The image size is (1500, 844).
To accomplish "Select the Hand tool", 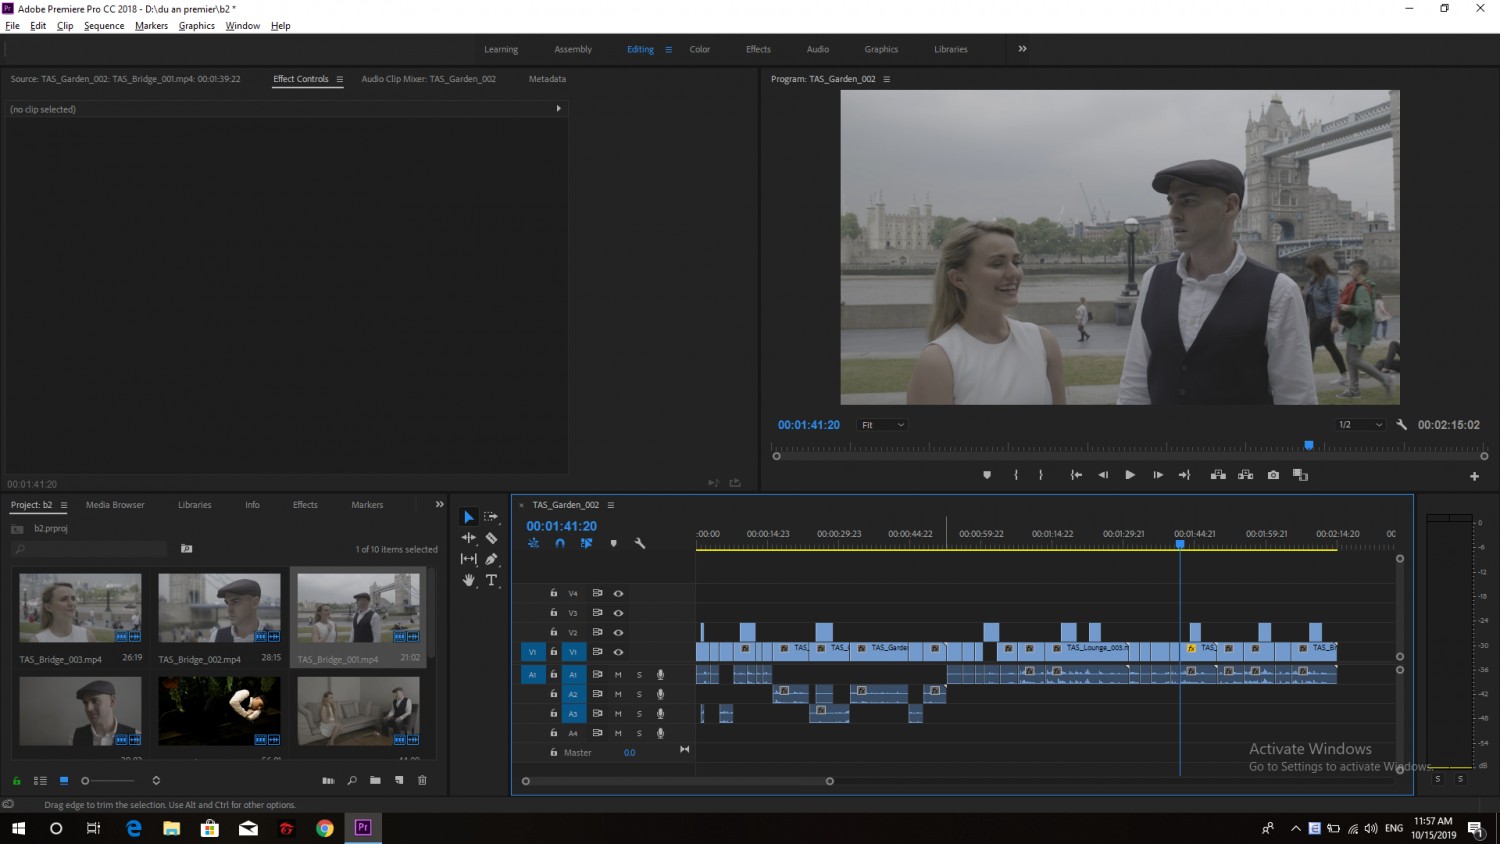I will pyautogui.click(x=468, y=580).
